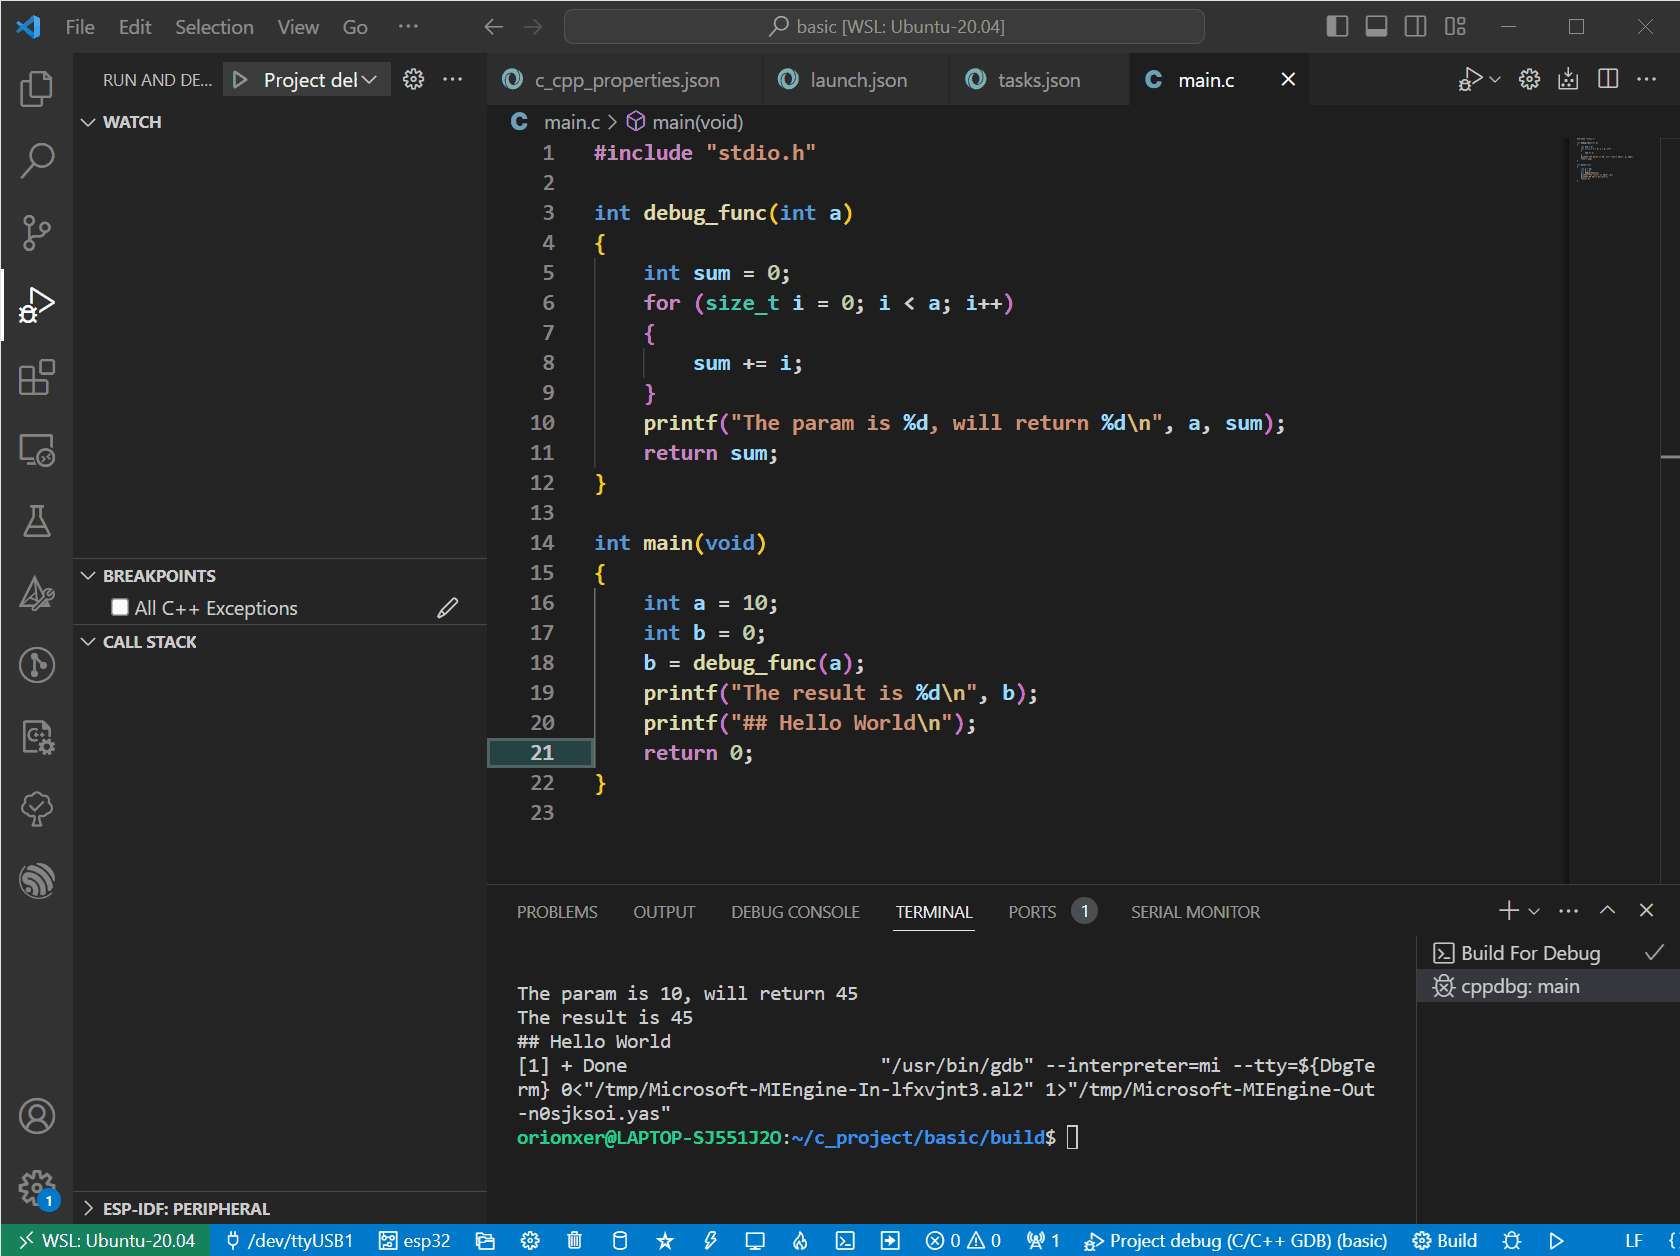Switch to the tasks.json tab
The width and height of the screenshot is (1680, 1256).
[x=1039, y=80]
